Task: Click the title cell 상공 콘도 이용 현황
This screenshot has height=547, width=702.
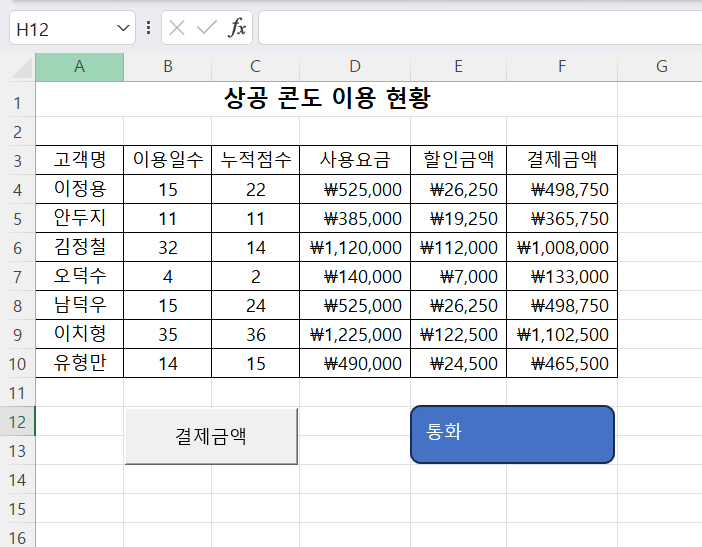Action: (x=326, y=100)
